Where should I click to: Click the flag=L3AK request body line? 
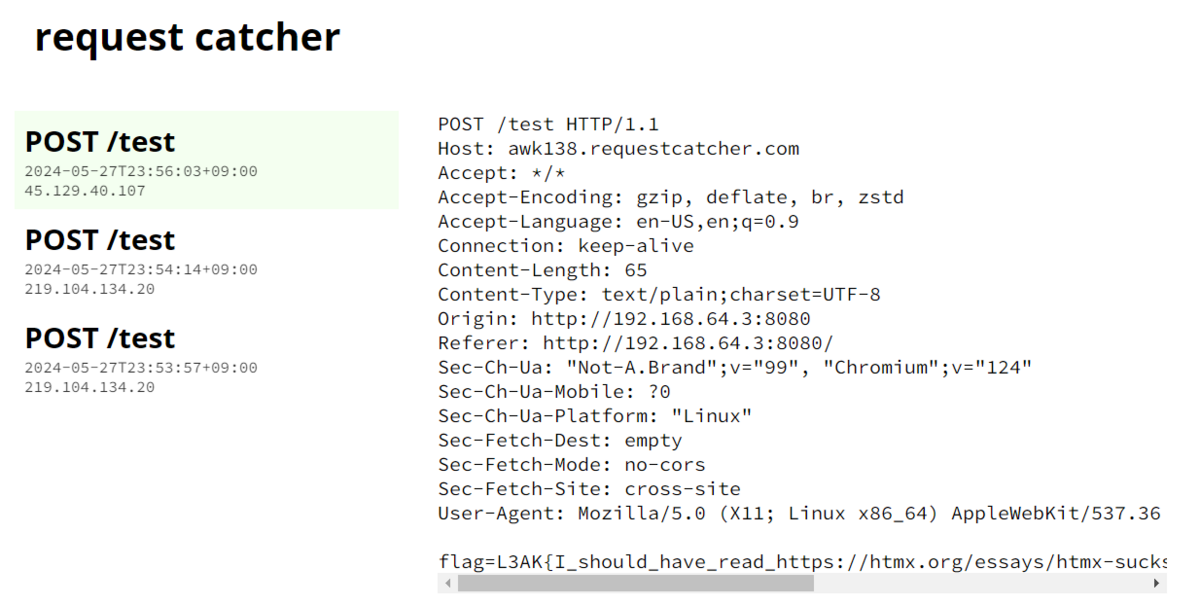(x=802, y=562)
